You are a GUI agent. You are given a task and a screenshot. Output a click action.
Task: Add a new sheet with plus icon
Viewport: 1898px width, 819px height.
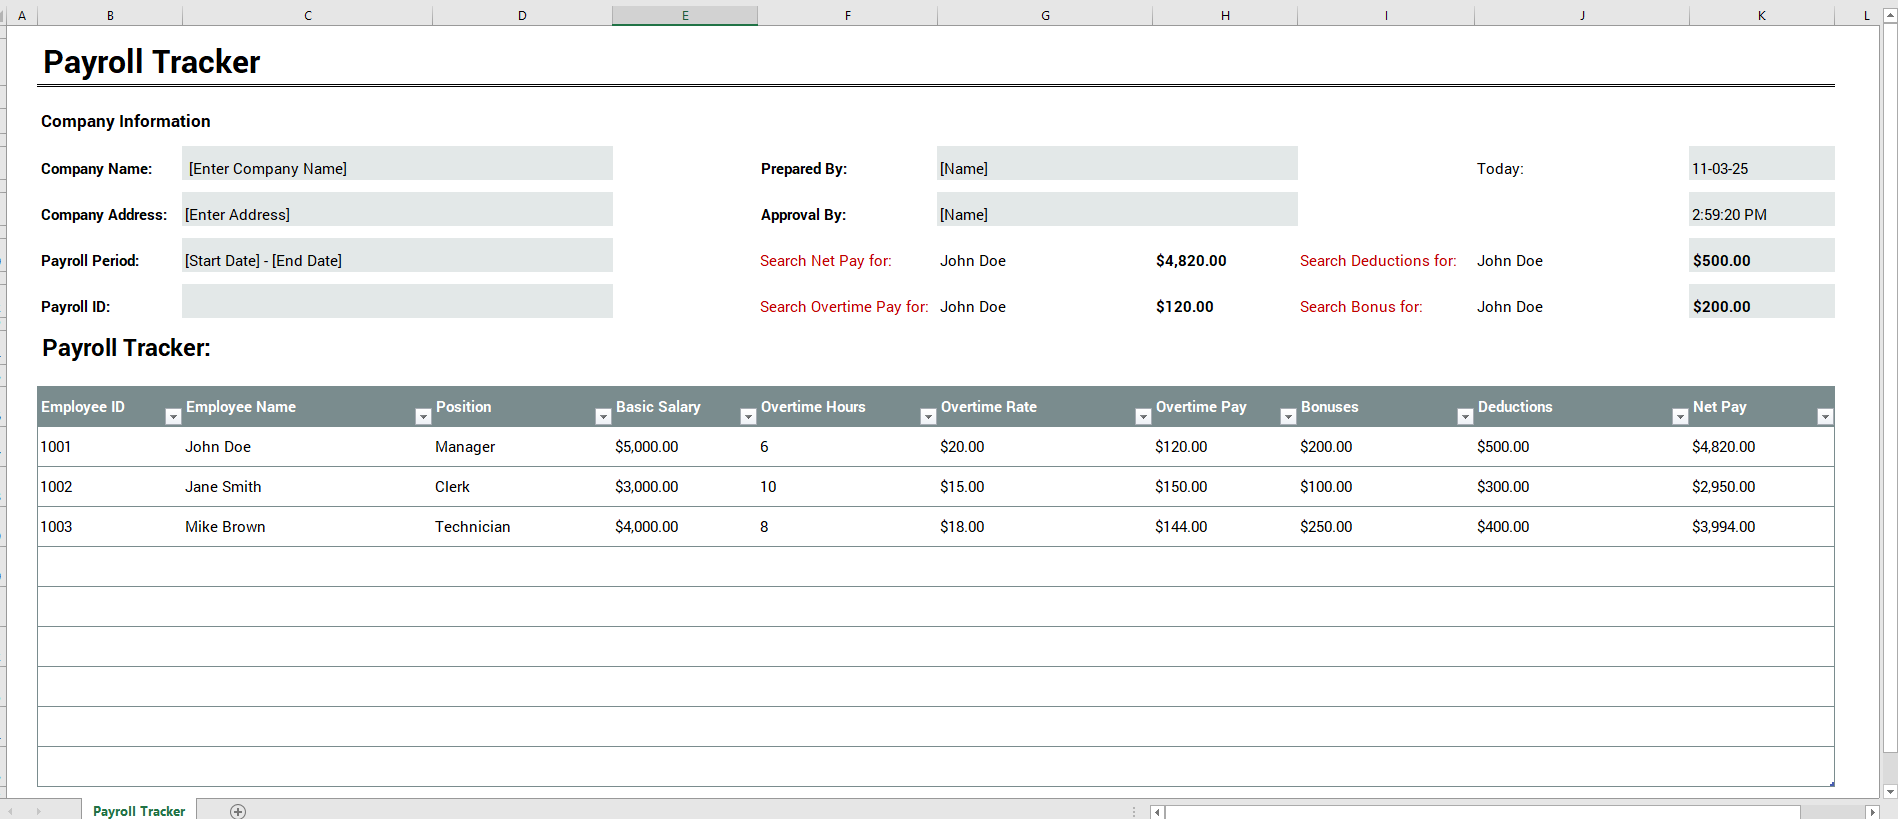238,811
